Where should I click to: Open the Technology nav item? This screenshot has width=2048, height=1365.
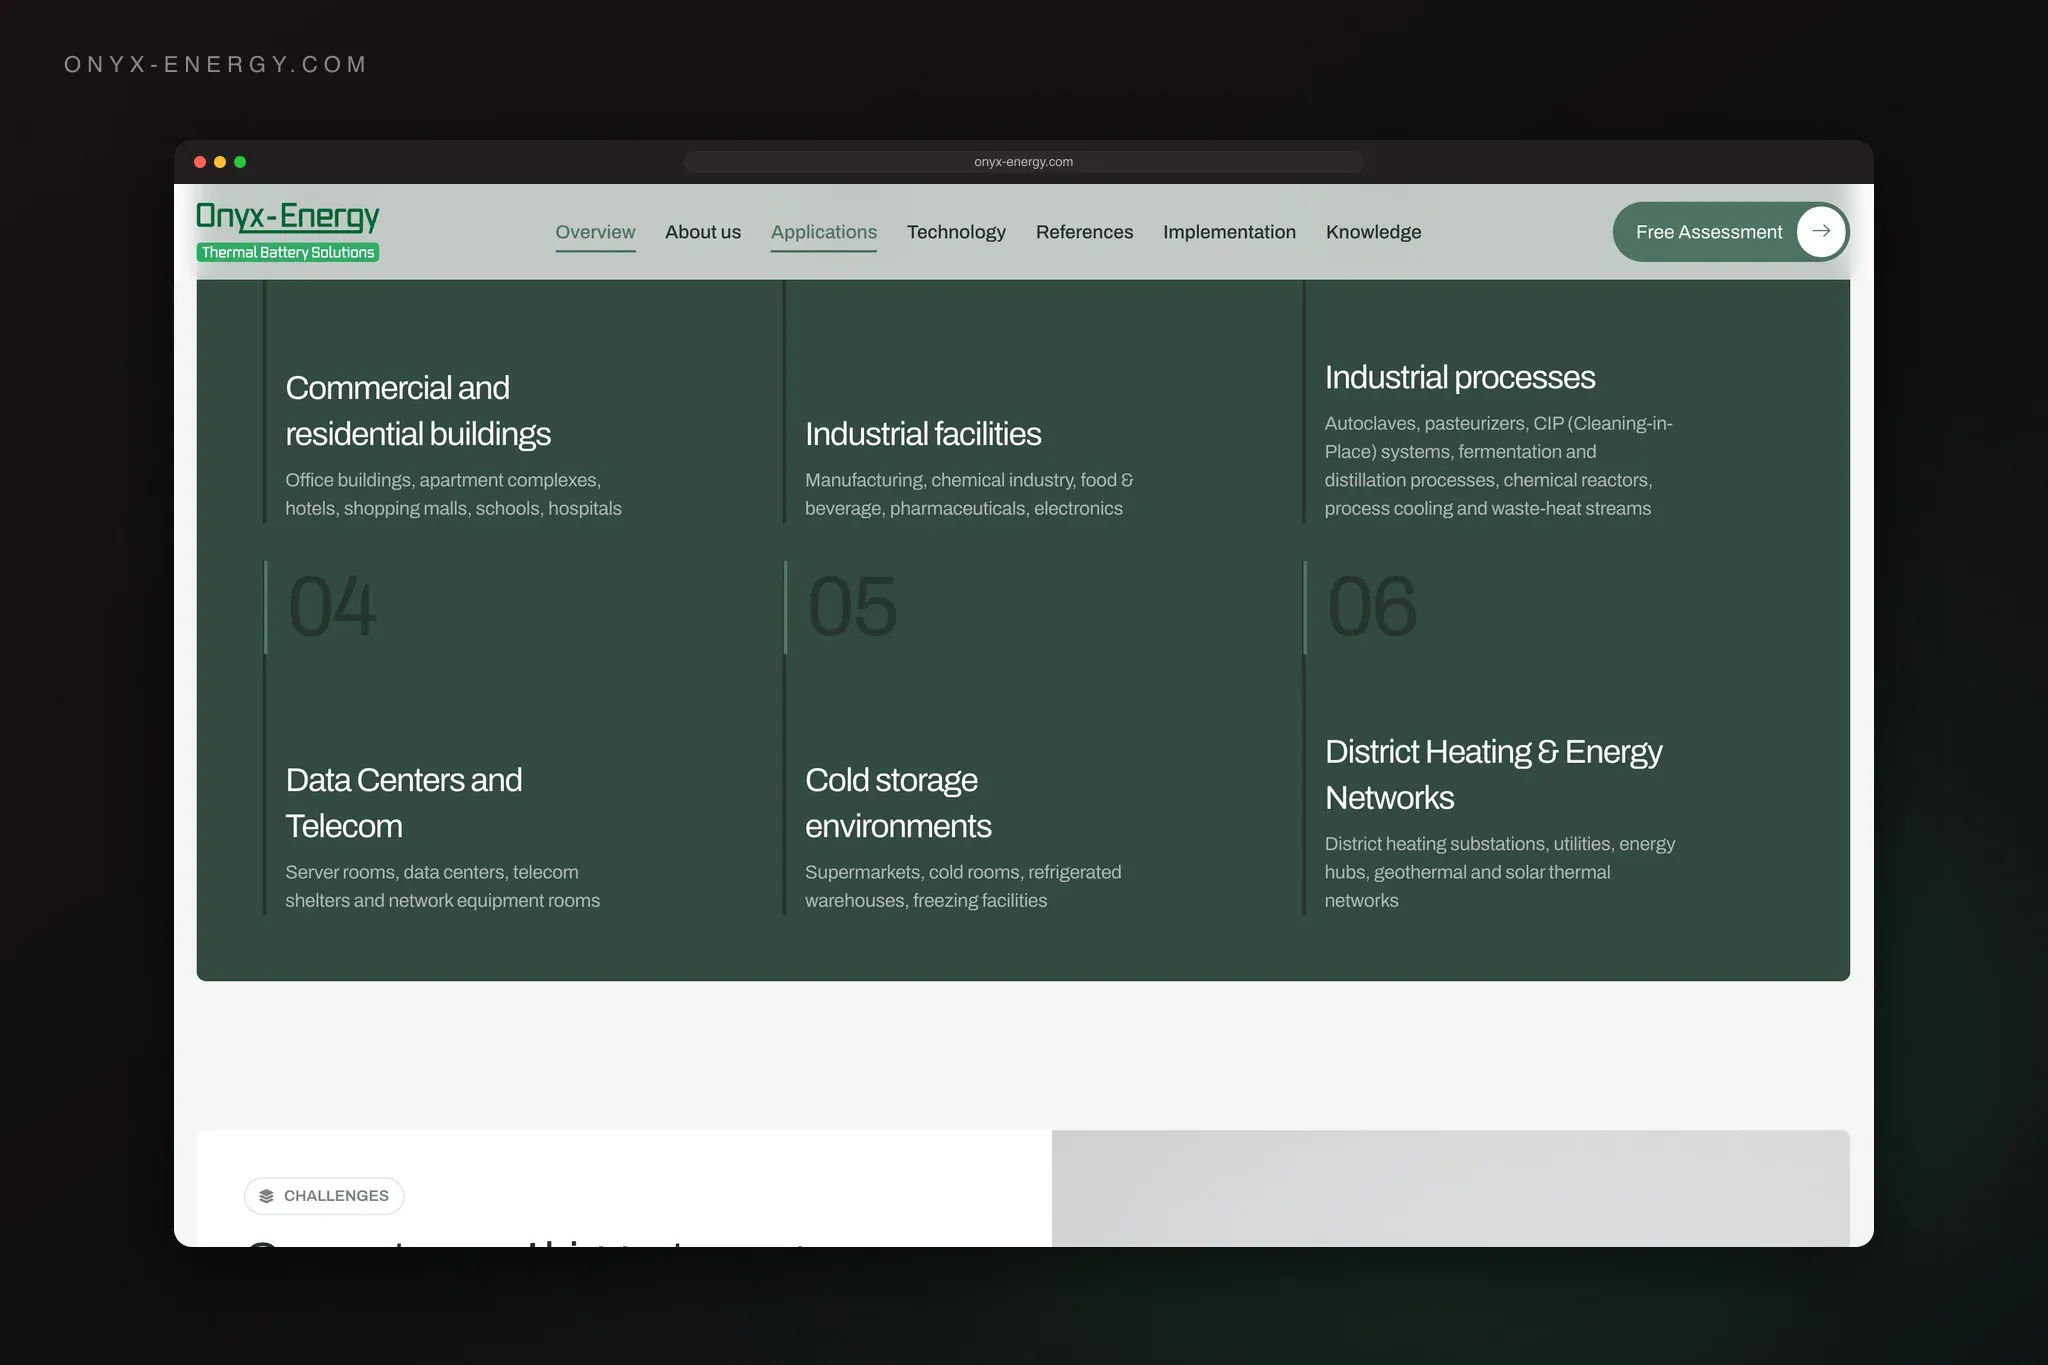[956, 232]
